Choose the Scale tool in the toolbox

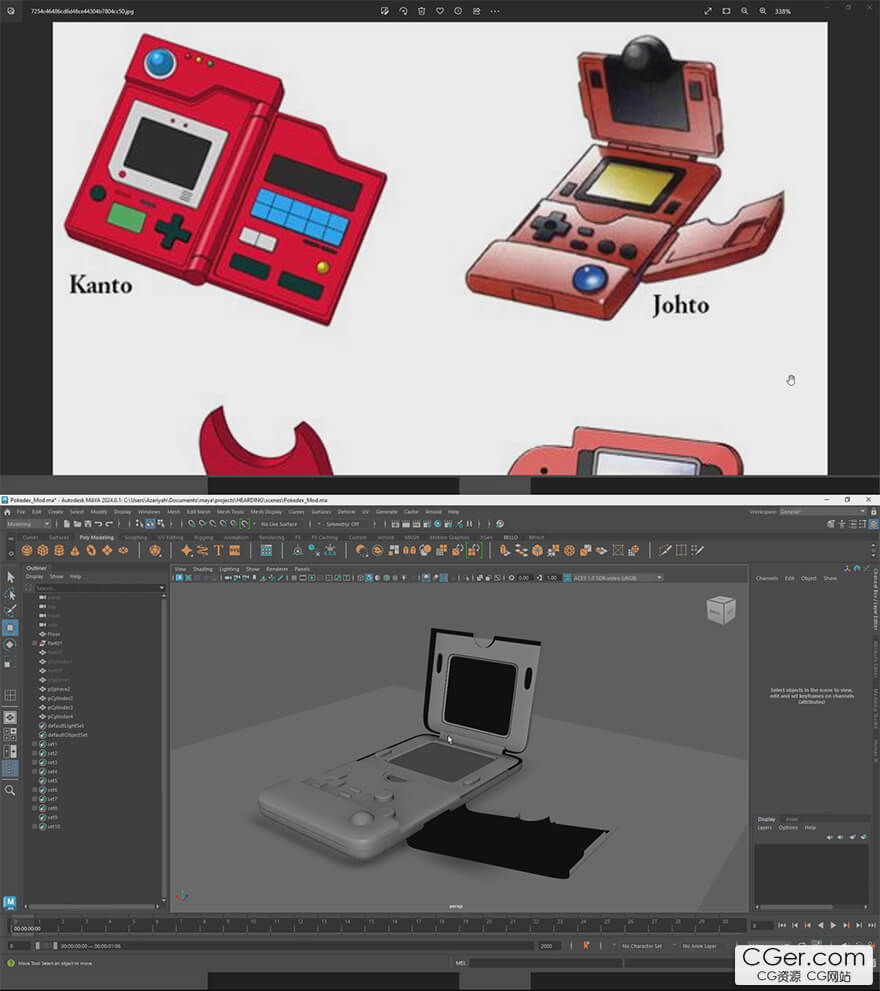(10, 662)
